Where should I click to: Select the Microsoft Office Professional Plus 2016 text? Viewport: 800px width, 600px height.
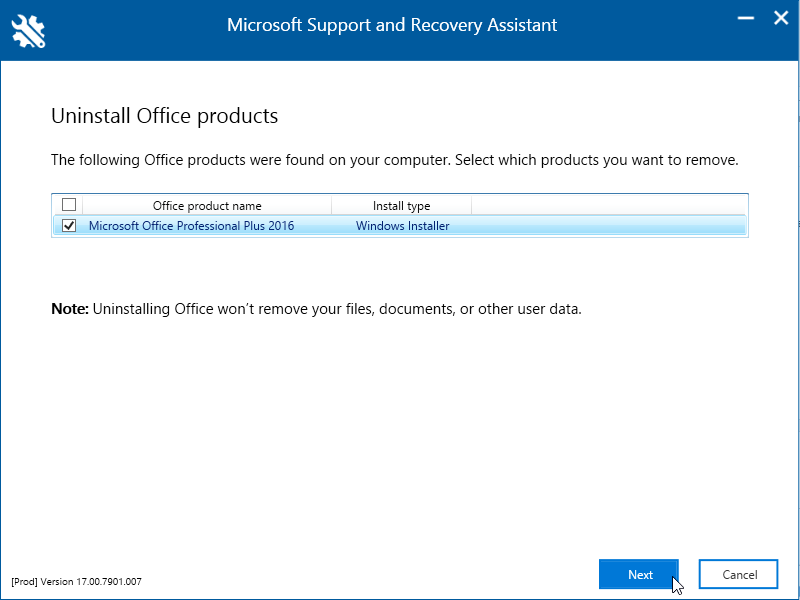(191, 226)
